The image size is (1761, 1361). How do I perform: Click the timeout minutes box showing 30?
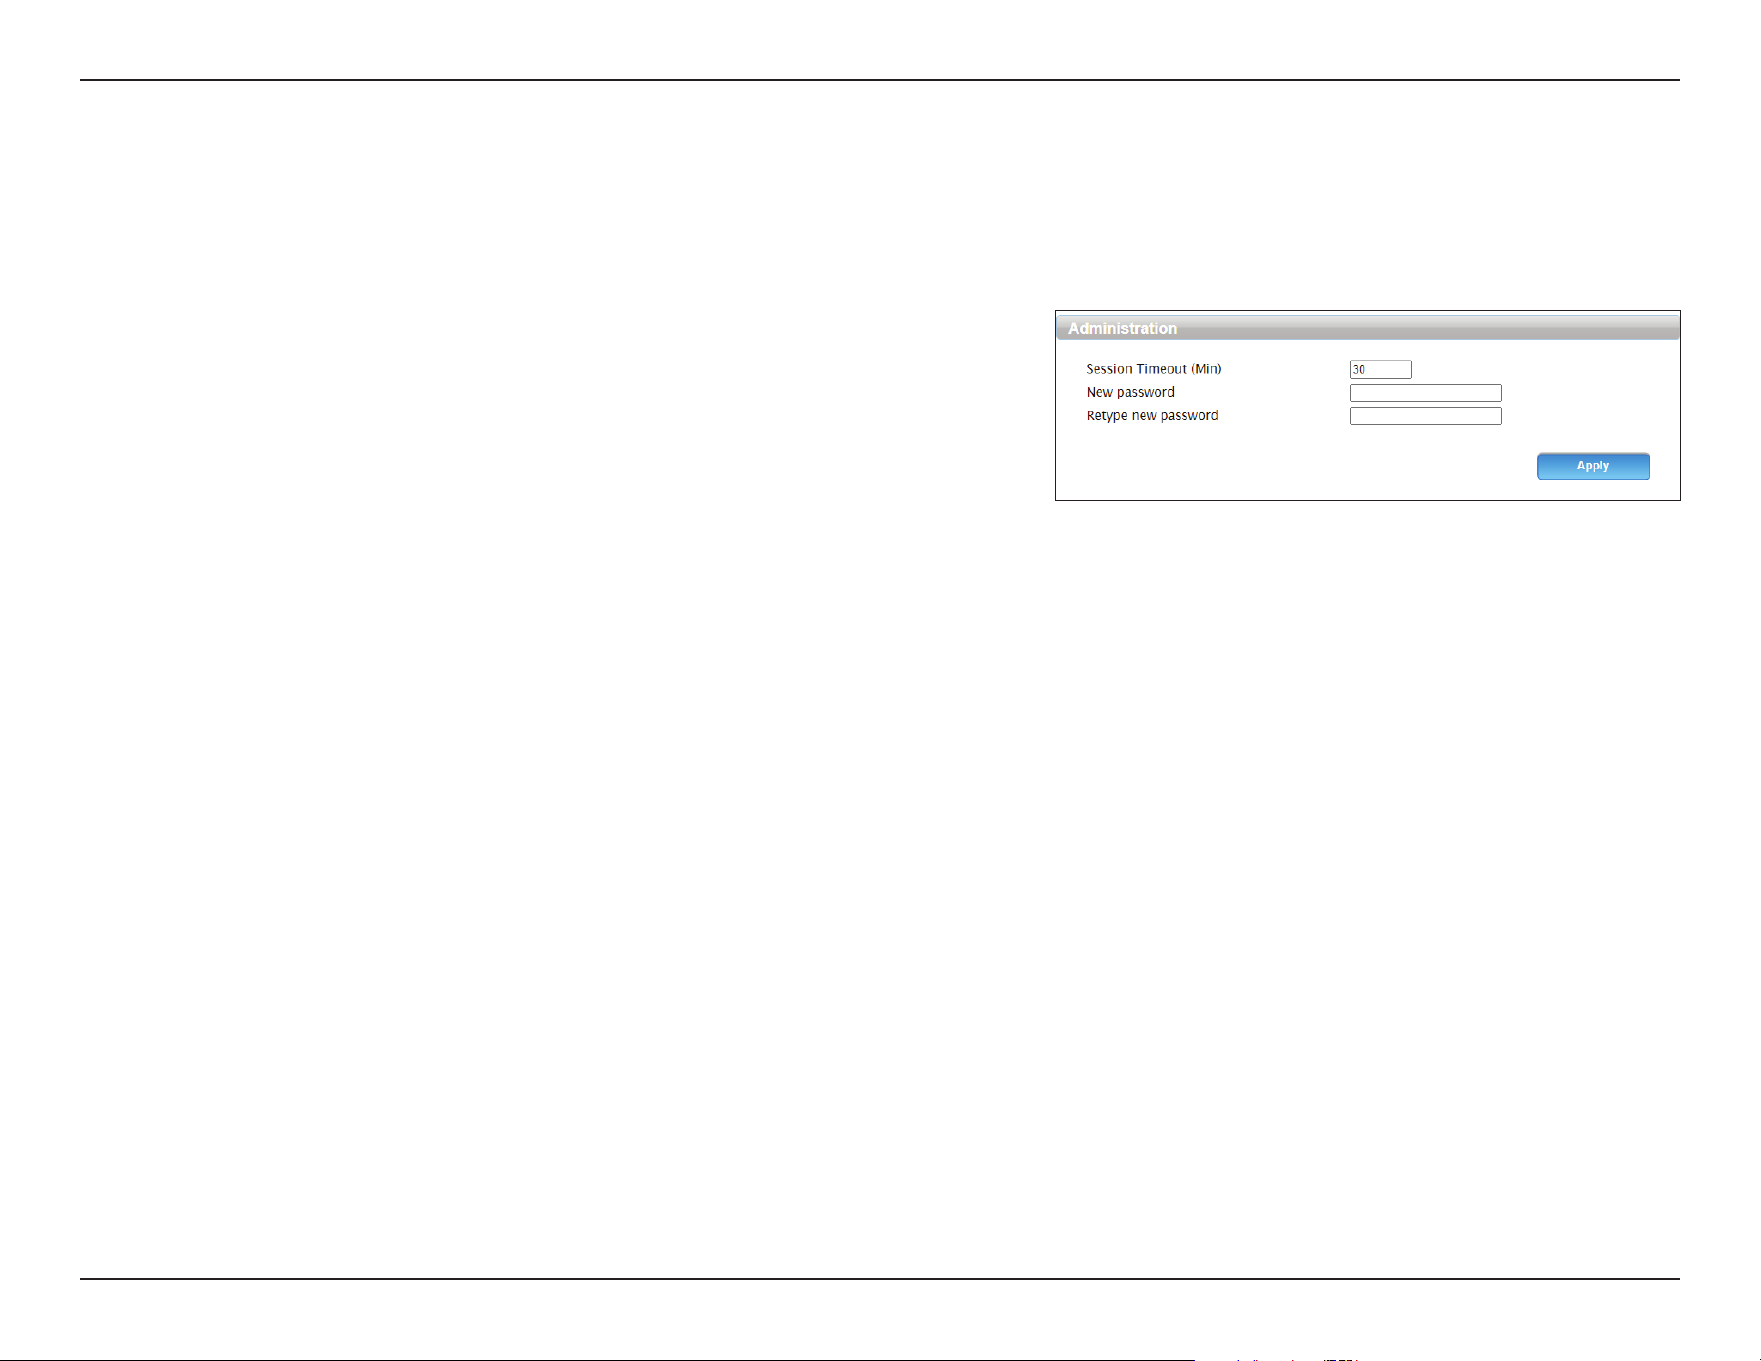click(x=1380, y=370)
